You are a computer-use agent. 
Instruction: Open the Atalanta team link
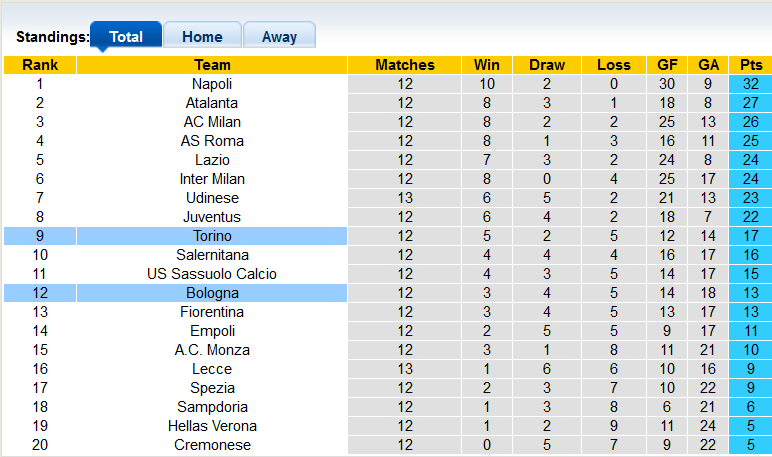(212, 103)
